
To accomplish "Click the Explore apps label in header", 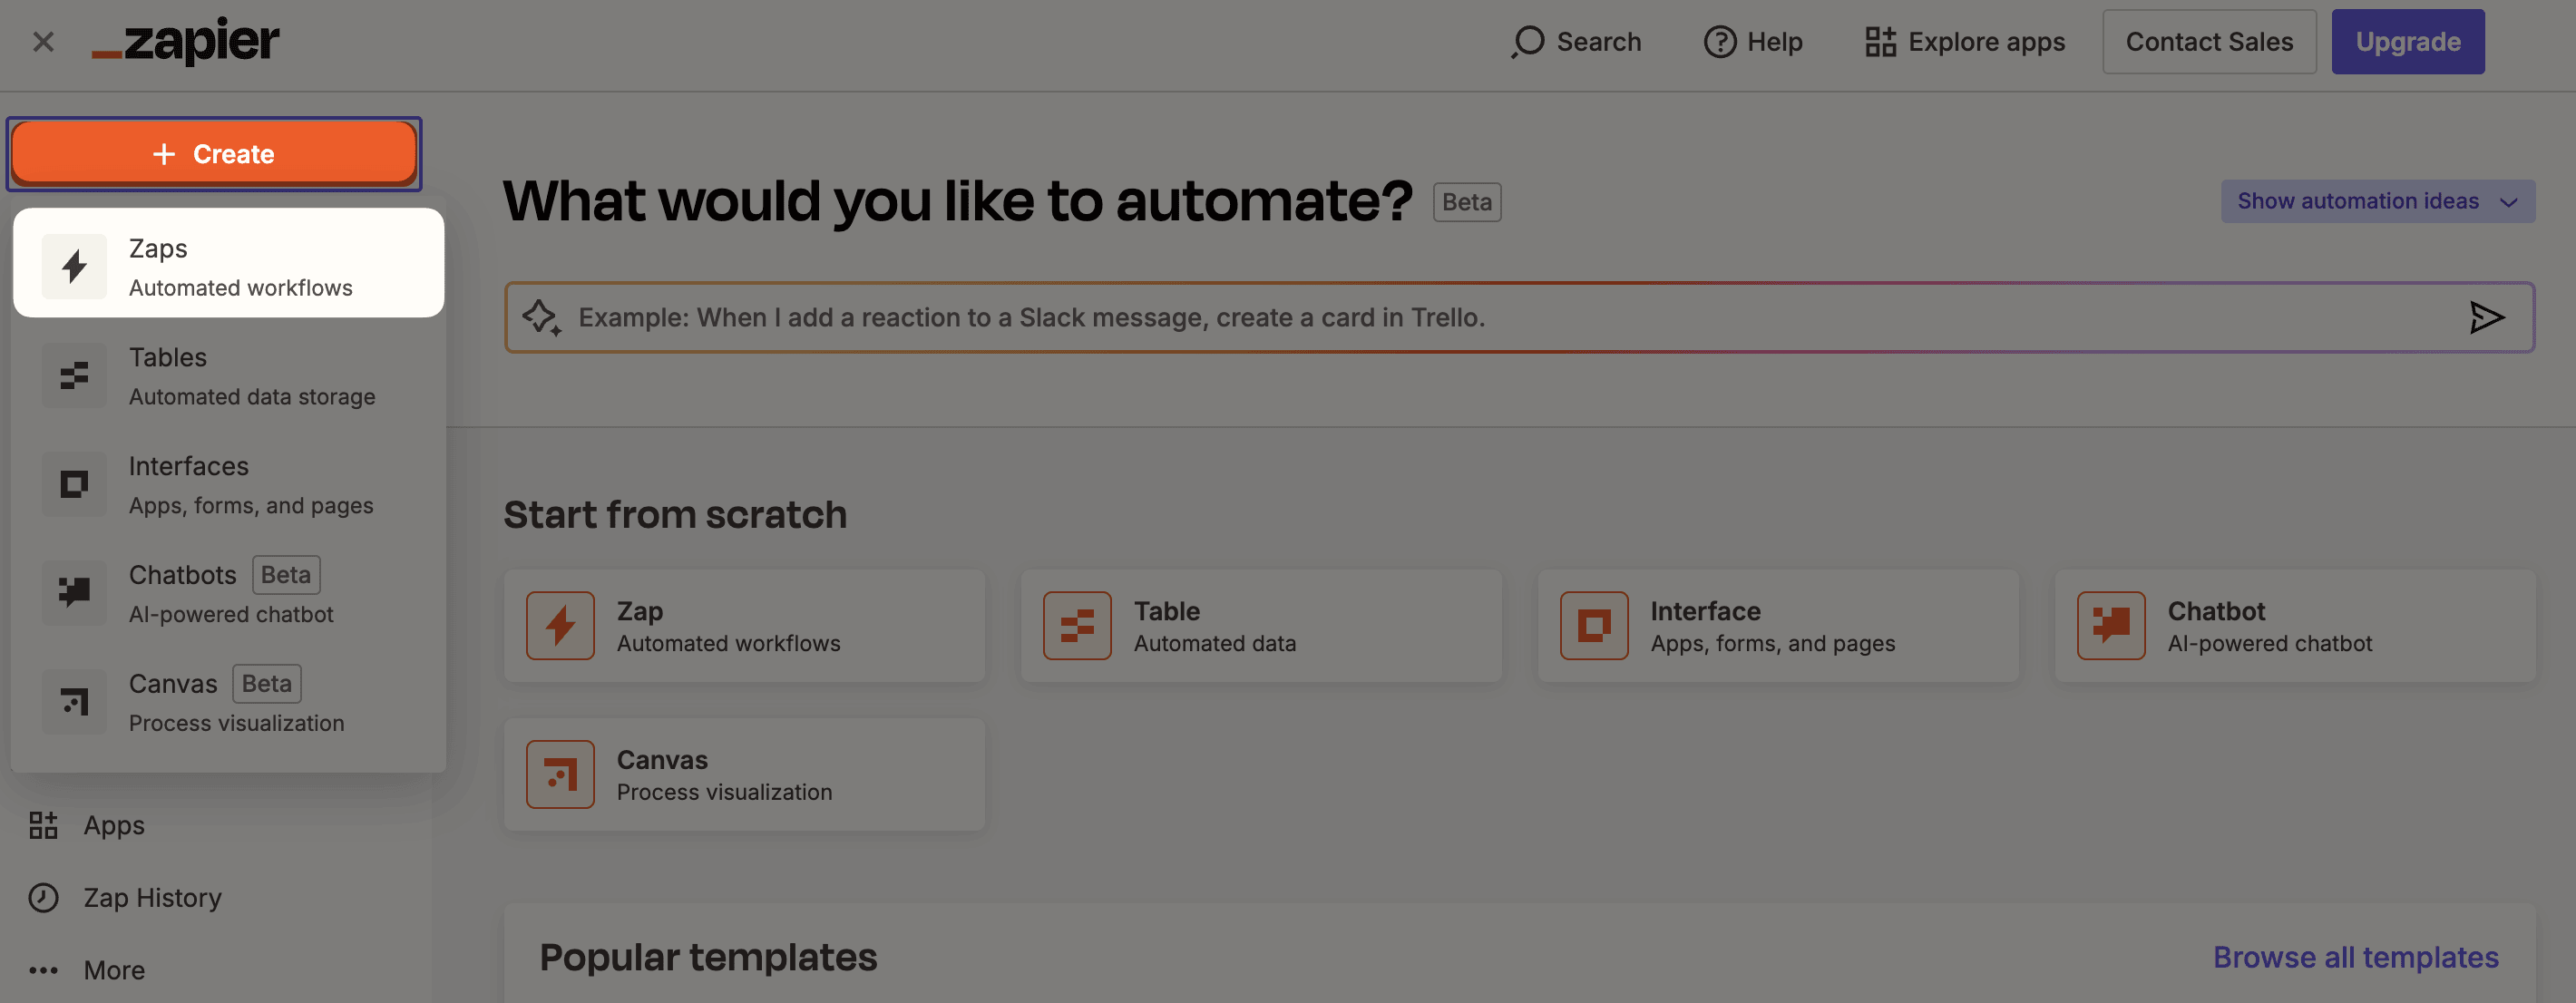I will (x=1986, y=42).
